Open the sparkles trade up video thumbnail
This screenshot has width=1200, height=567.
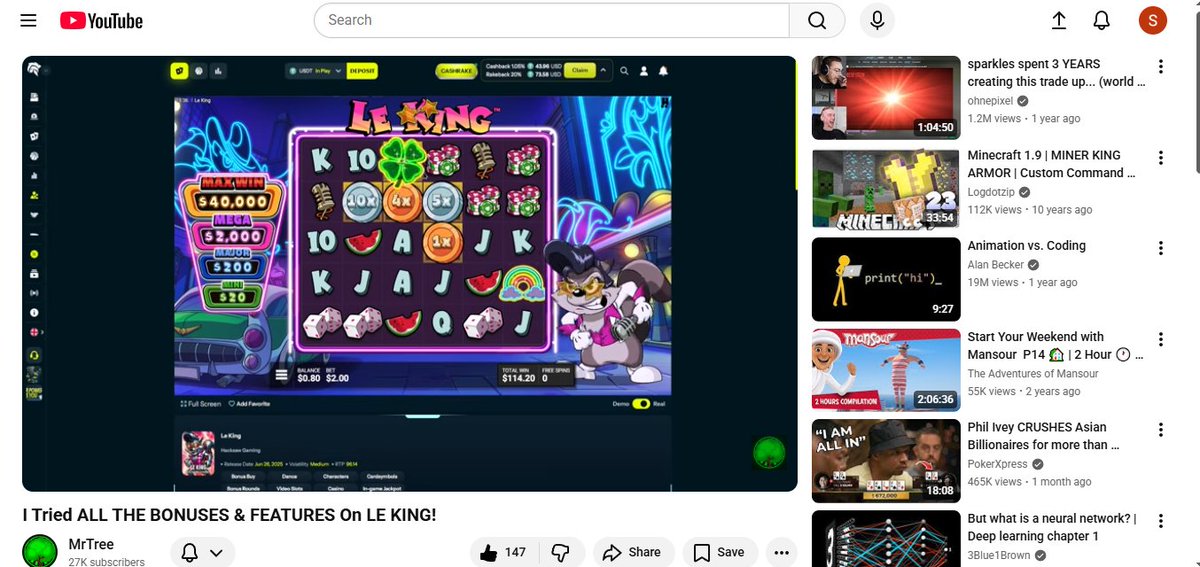885,97
